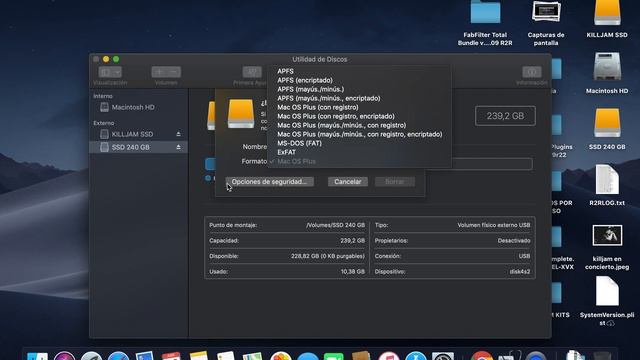Click the disk4s2 device value

click(520, 272)
